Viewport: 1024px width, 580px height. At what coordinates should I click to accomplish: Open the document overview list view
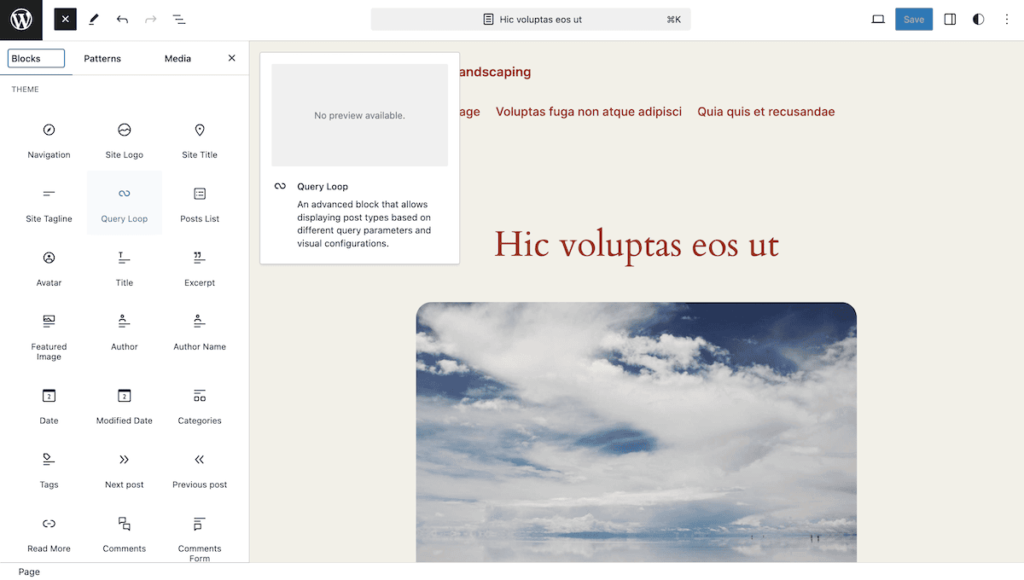click(179, 19)
